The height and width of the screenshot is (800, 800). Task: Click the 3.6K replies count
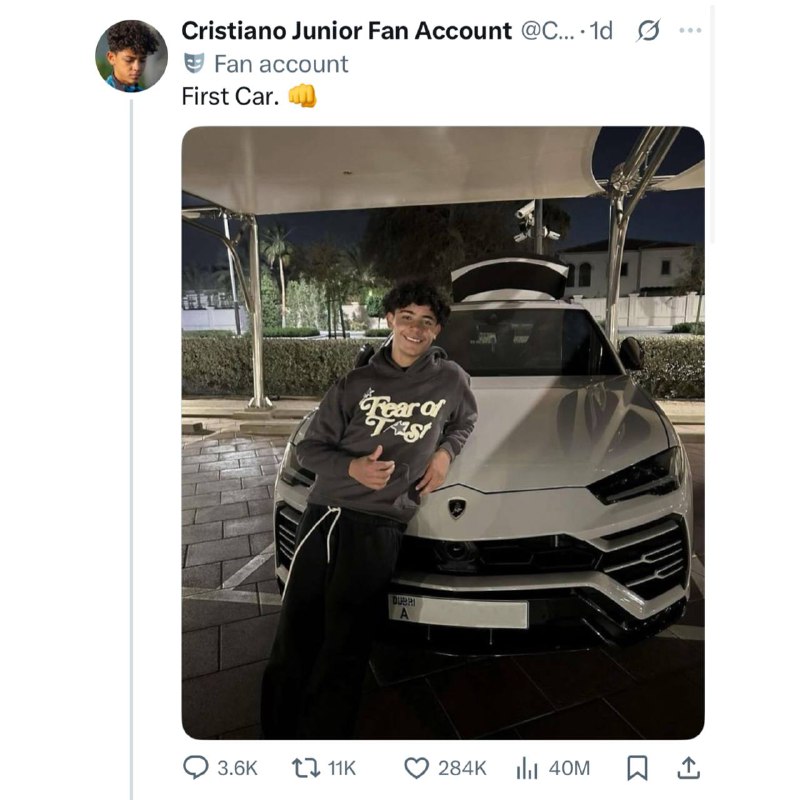tap(238, 768)
